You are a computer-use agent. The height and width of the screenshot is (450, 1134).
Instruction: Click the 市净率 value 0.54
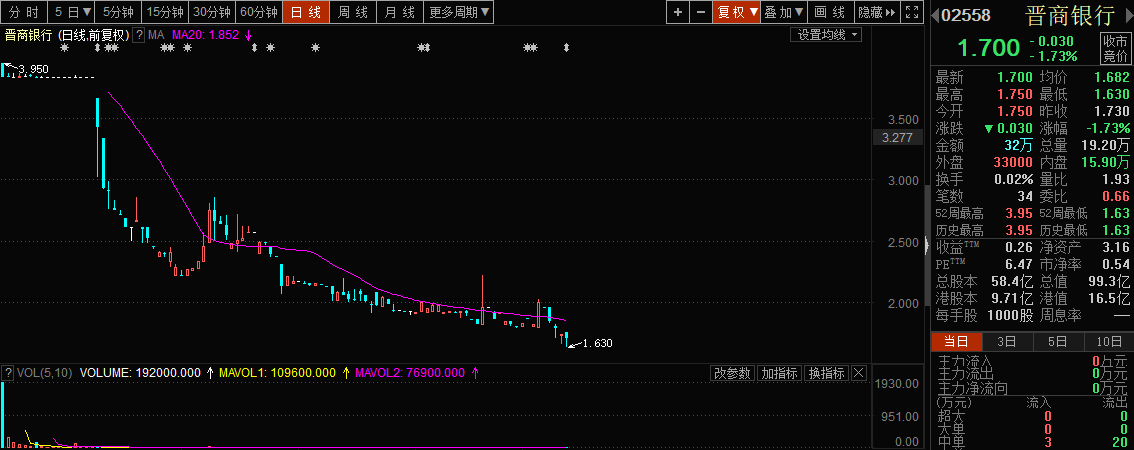click(1114, 264)
